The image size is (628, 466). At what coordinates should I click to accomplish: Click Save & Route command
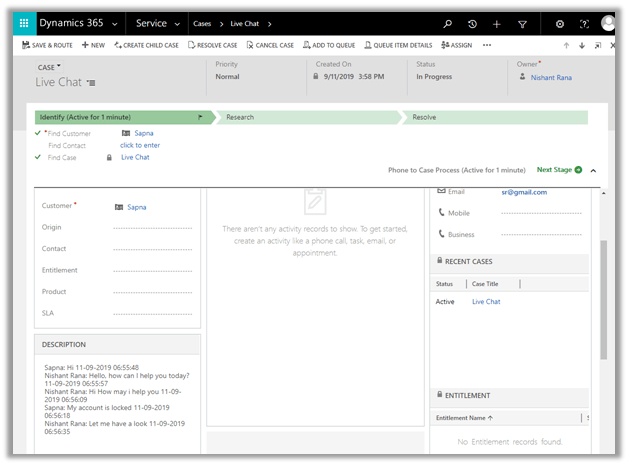(47, 45)
